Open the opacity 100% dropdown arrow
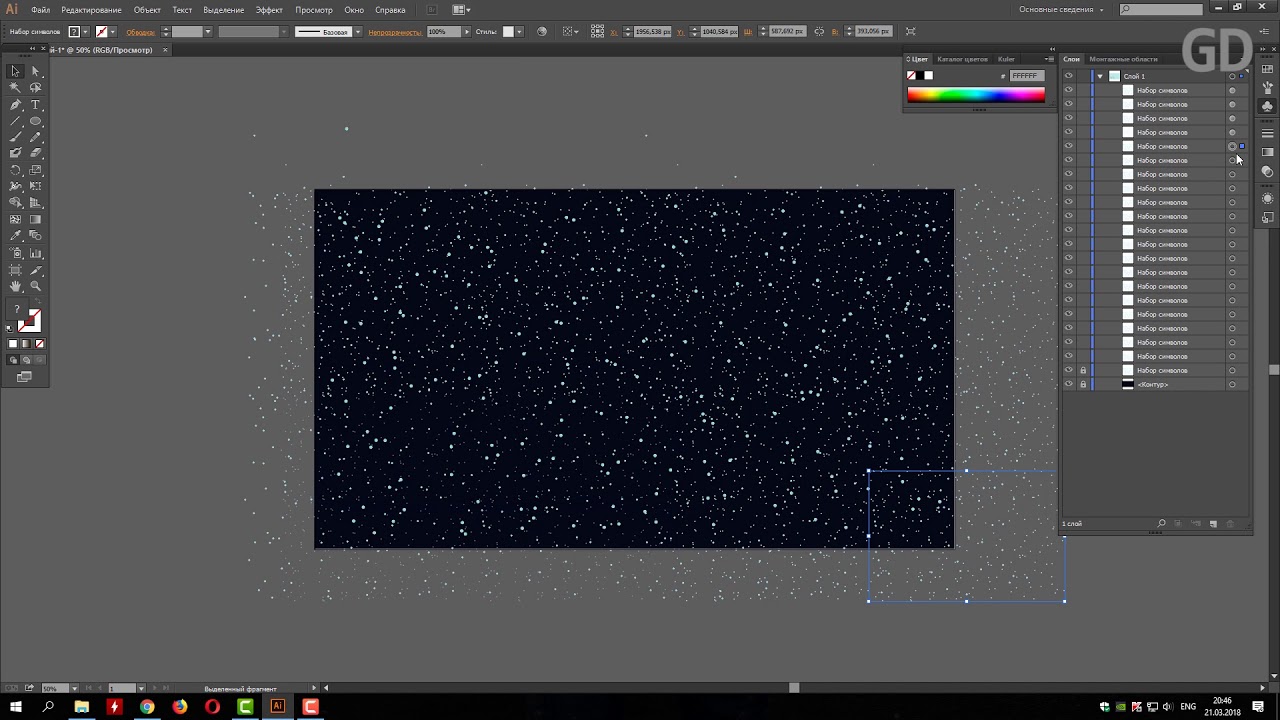The image size is (1280, 720). [466, 32]
